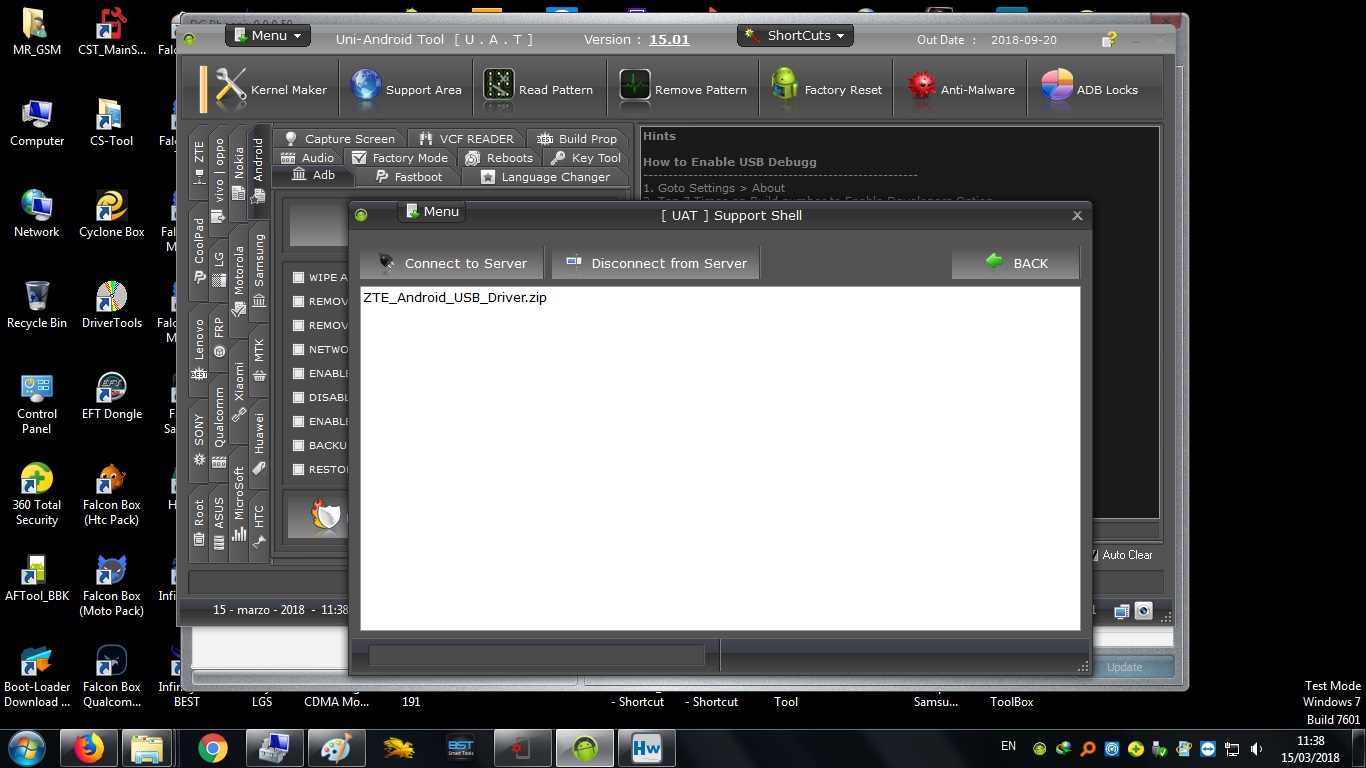Tick the WIPE checkbox
This screenshot has width=1366, height=768.
(298, 277)
